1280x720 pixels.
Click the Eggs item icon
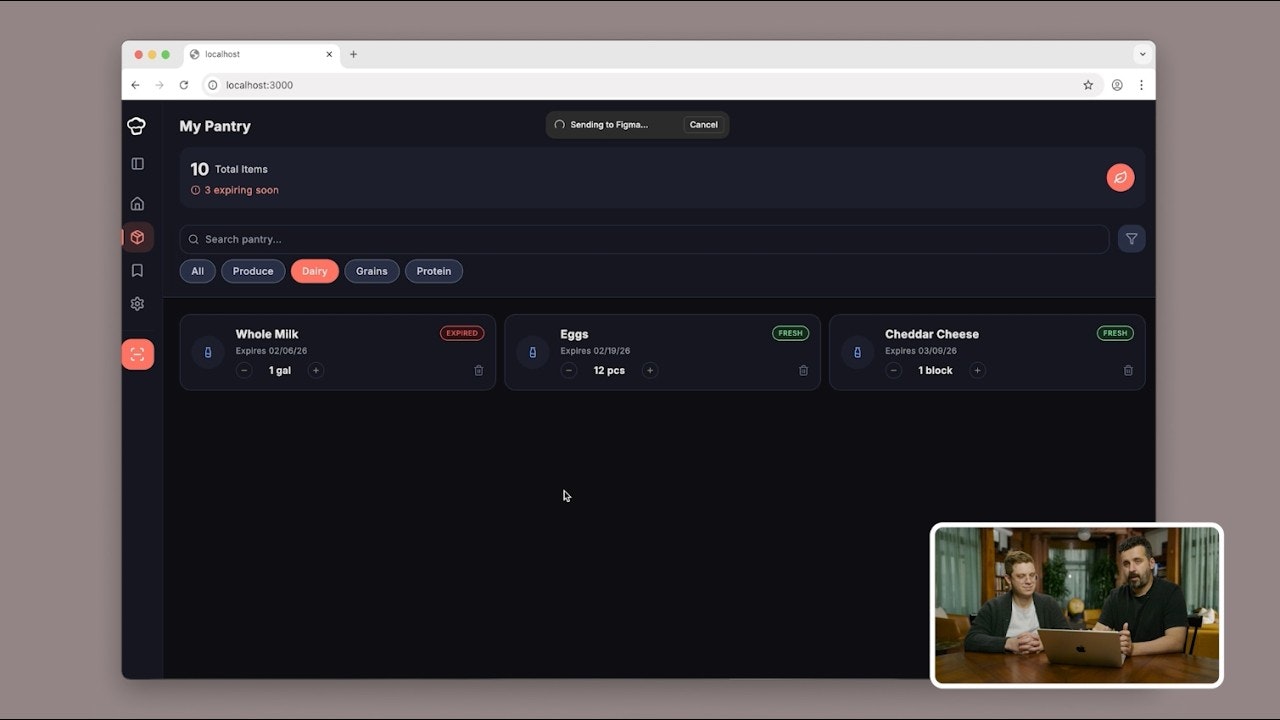[532, 352]
